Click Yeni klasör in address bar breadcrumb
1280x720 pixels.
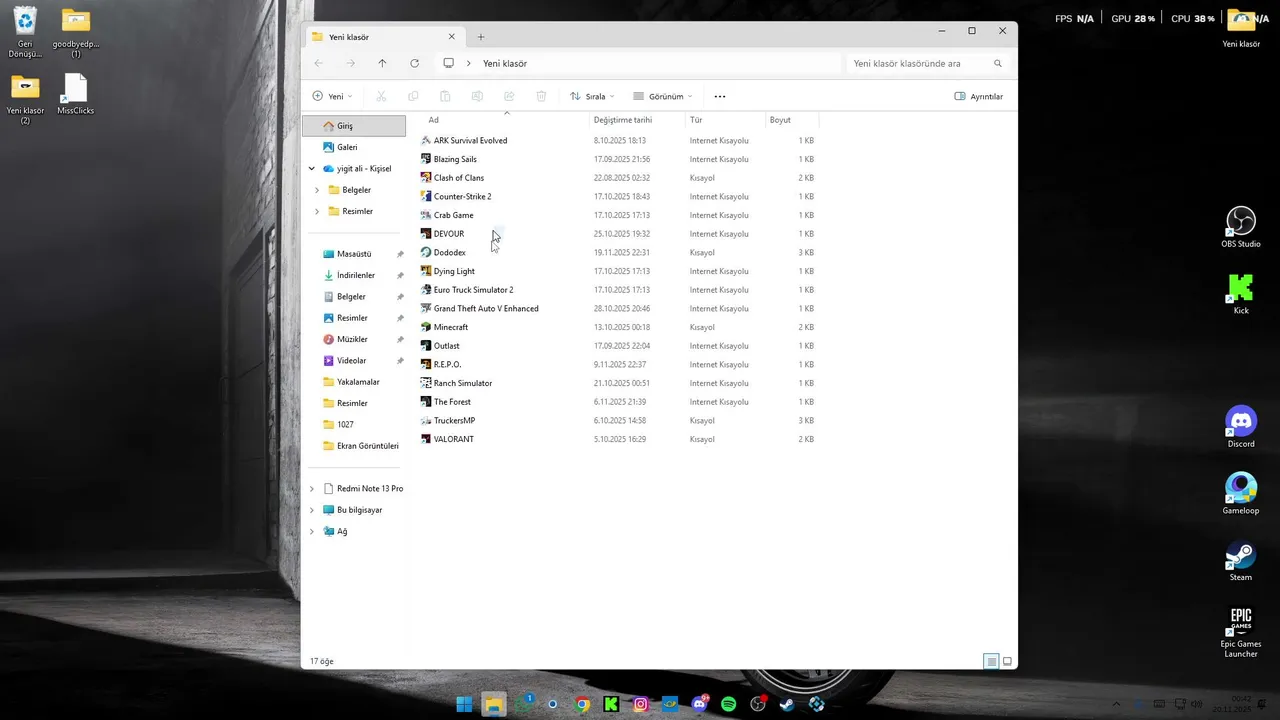[x=505, y=63]
